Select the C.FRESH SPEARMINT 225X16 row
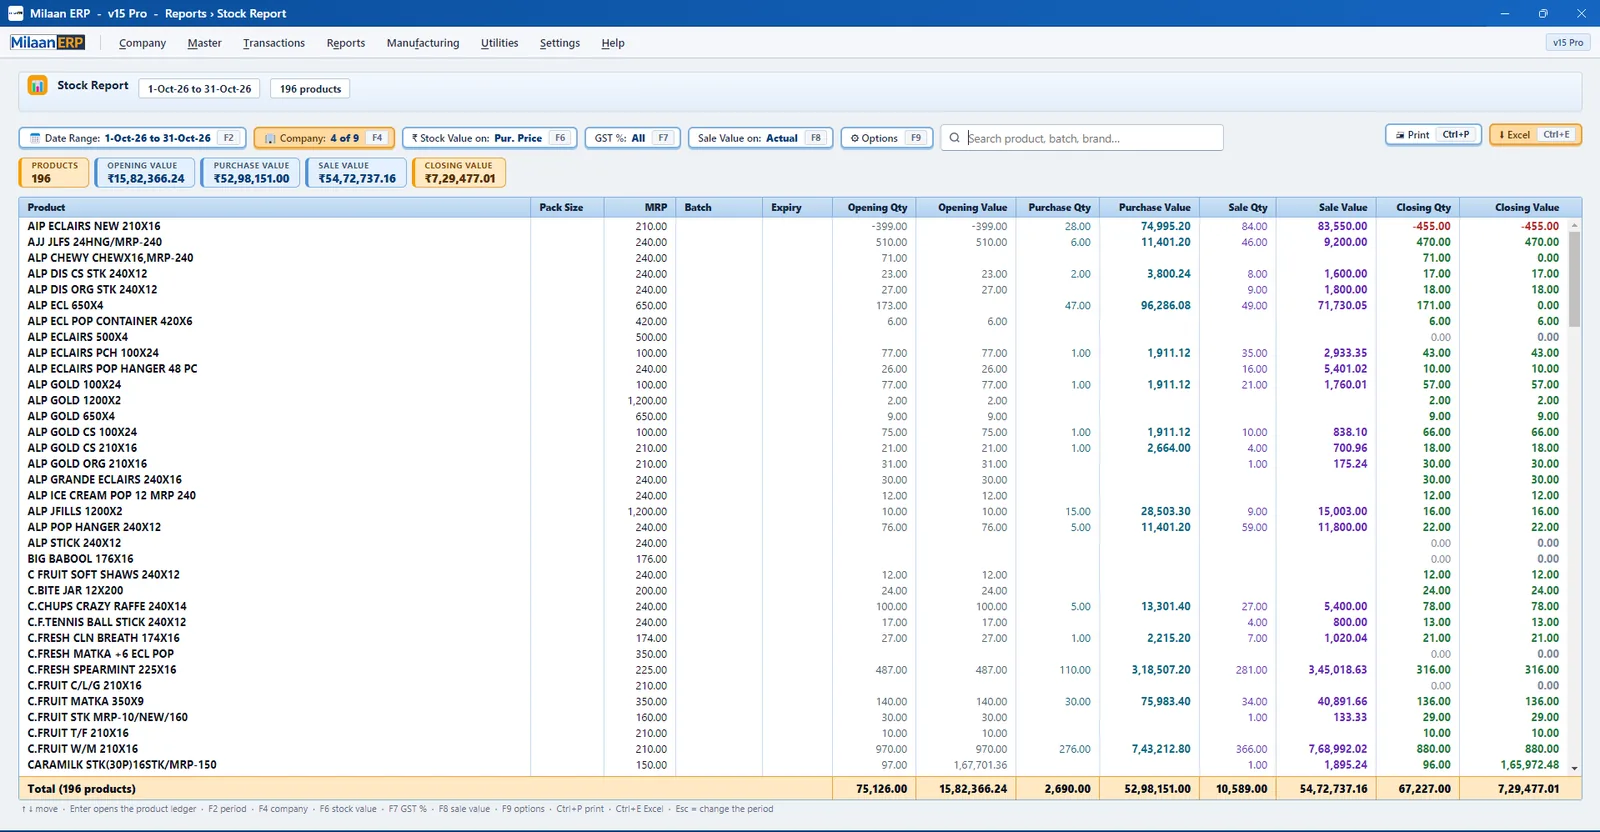The height and width of the screenshot is (832, 1600). point(793,670)
